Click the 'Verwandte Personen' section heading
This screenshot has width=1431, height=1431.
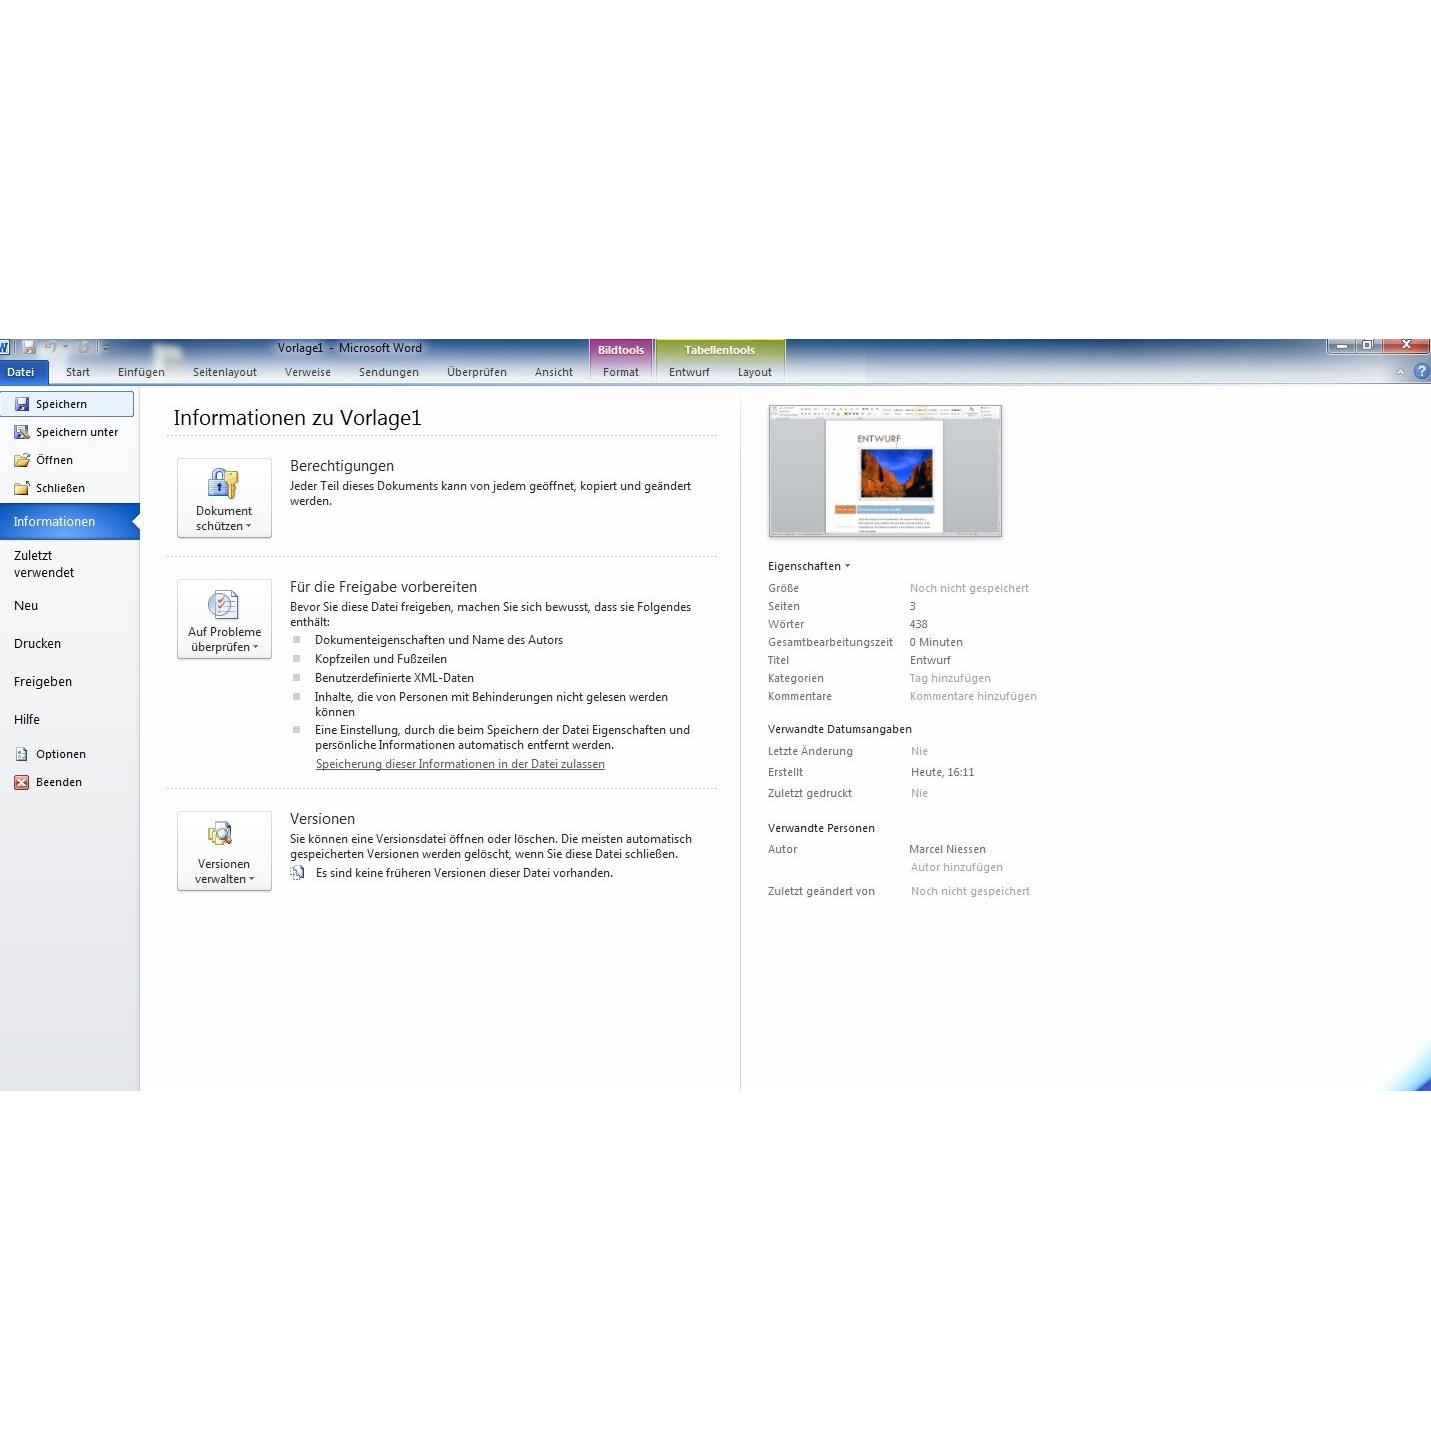click(x=821, y=828)
